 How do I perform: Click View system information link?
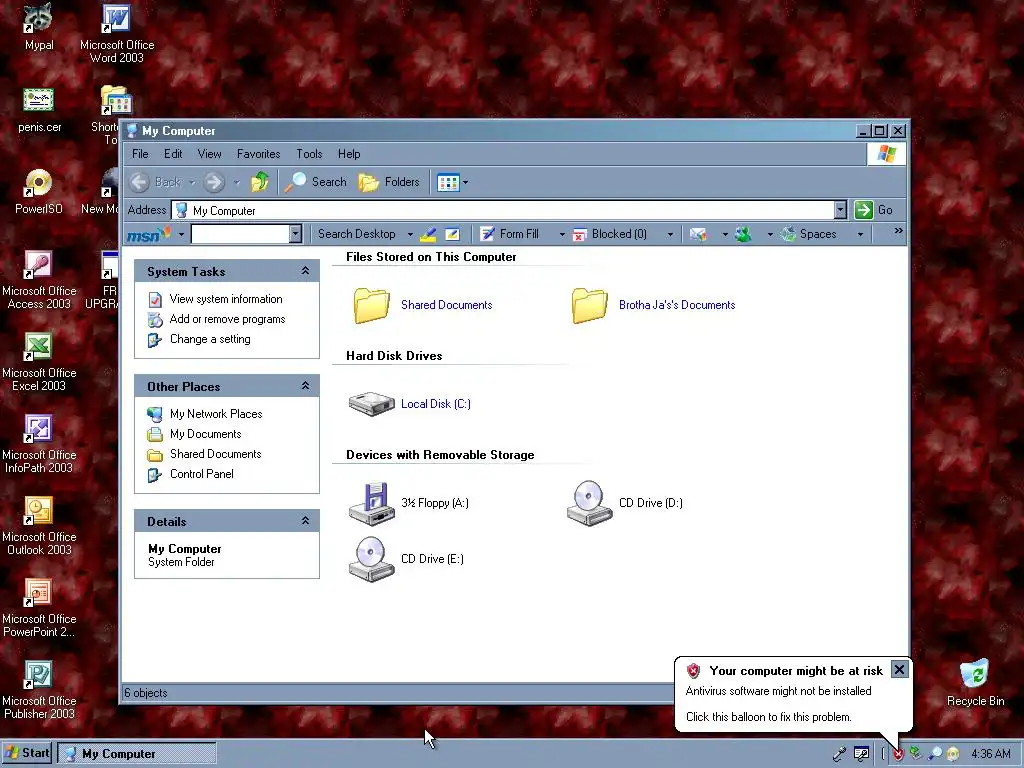(226, 299)
